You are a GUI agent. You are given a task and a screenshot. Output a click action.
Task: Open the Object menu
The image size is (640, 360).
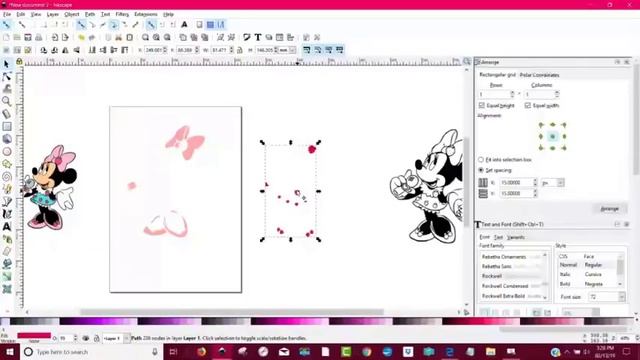71,14
